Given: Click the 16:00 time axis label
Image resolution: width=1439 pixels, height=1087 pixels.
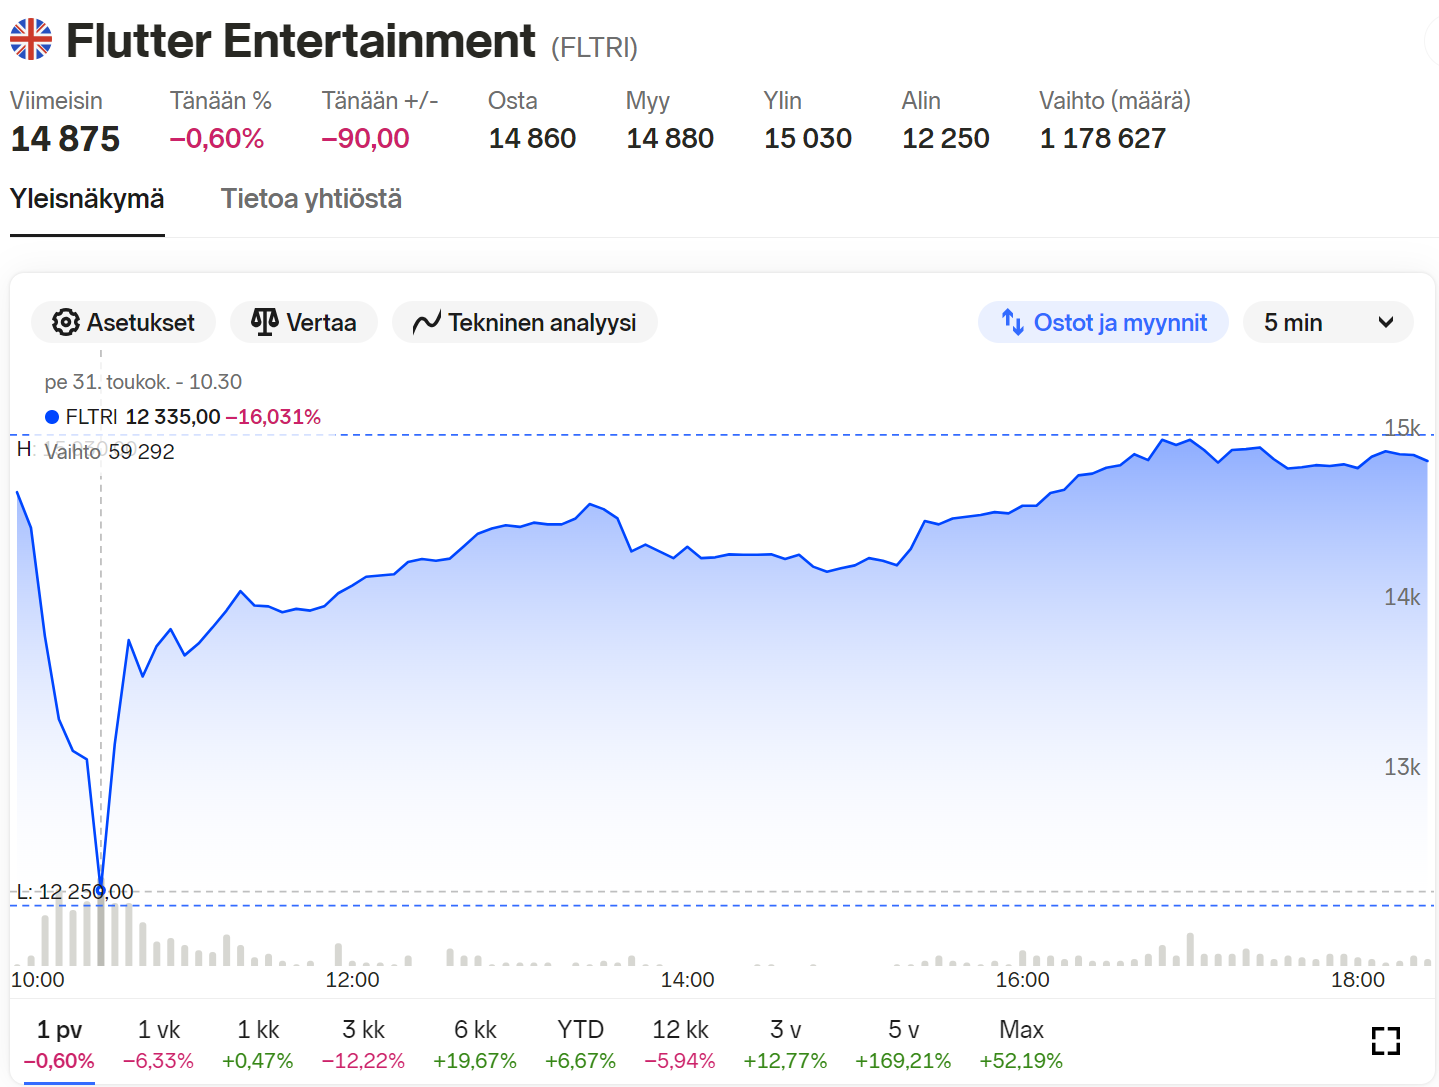Looking at the screenshot, I should [x=1022, y=980].
